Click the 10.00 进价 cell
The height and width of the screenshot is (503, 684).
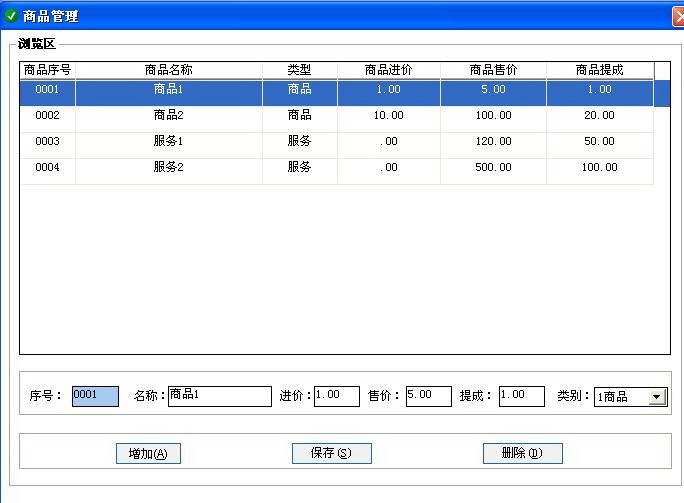389,119
